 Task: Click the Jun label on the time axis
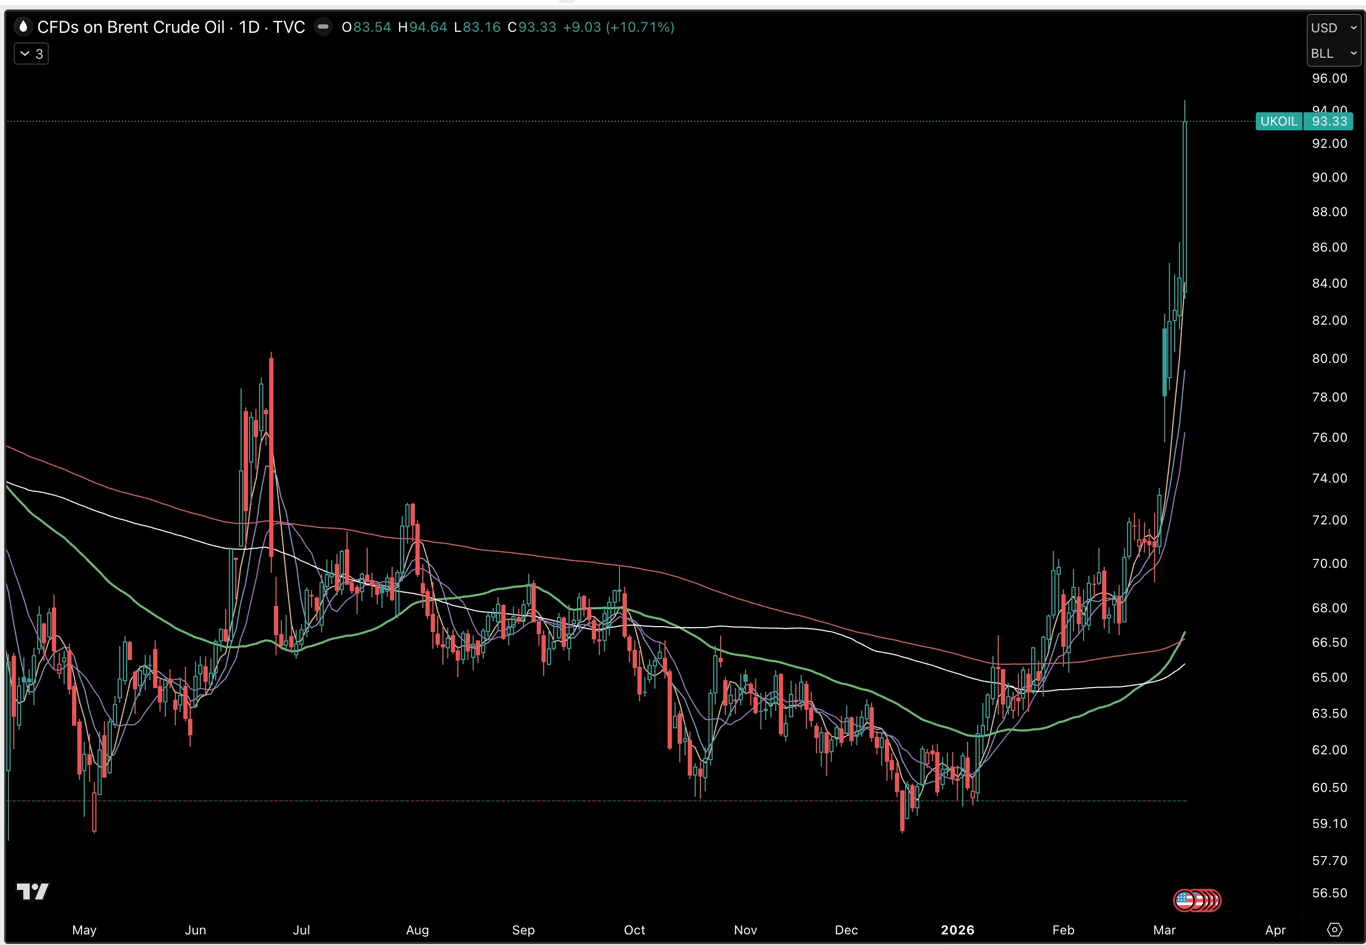click(195, 930)
